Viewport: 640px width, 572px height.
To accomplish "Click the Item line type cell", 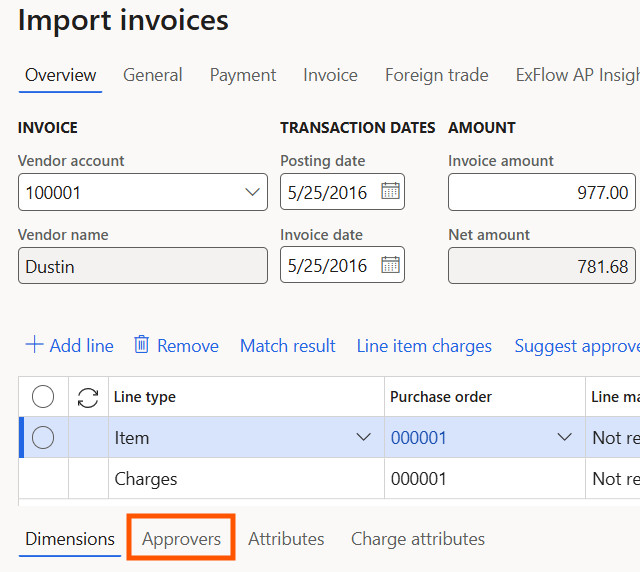I will (246, 437).
